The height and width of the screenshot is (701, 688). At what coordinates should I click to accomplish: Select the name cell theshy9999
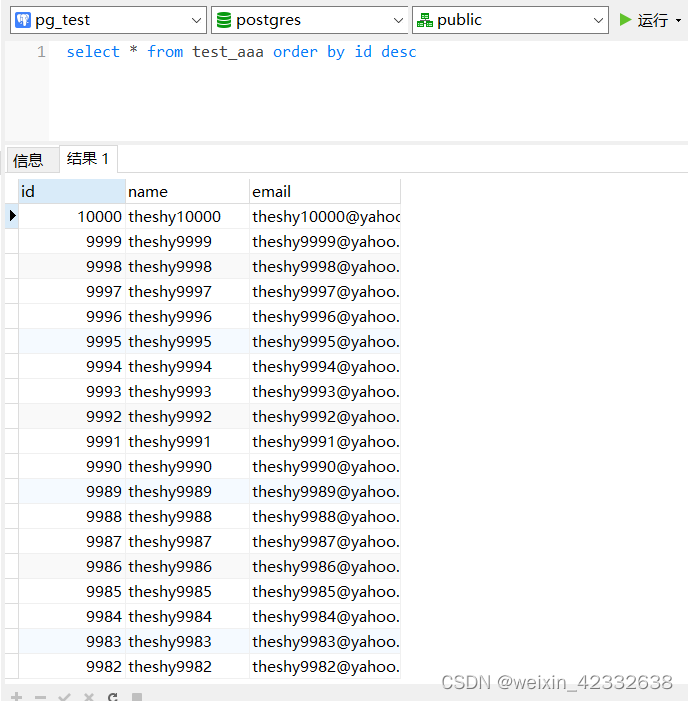click(x=187, y=241)
